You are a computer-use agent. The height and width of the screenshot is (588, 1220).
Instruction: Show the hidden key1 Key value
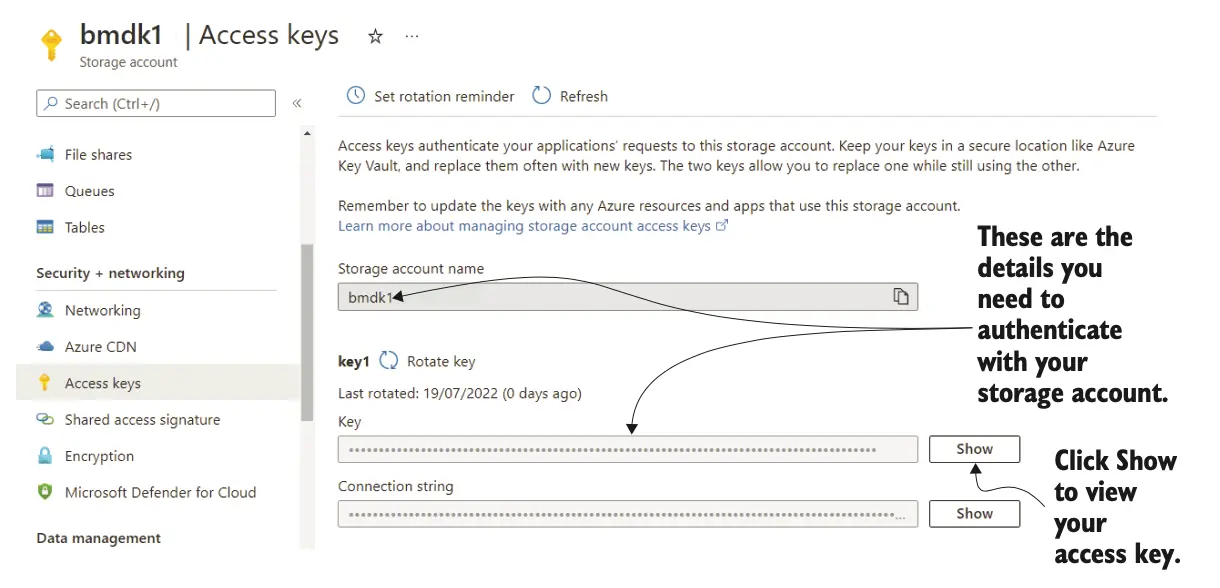pos(974,449)
